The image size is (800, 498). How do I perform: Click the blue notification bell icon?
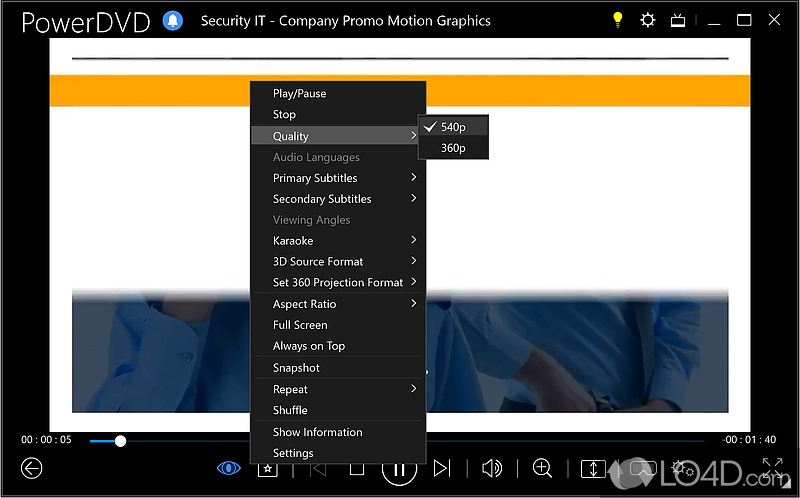point(173,21)
